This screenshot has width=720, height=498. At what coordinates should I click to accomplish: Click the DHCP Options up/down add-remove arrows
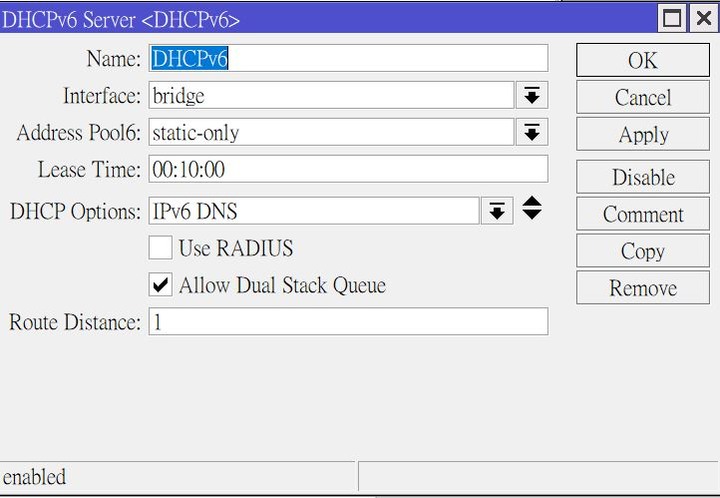[x=532, y=208]
